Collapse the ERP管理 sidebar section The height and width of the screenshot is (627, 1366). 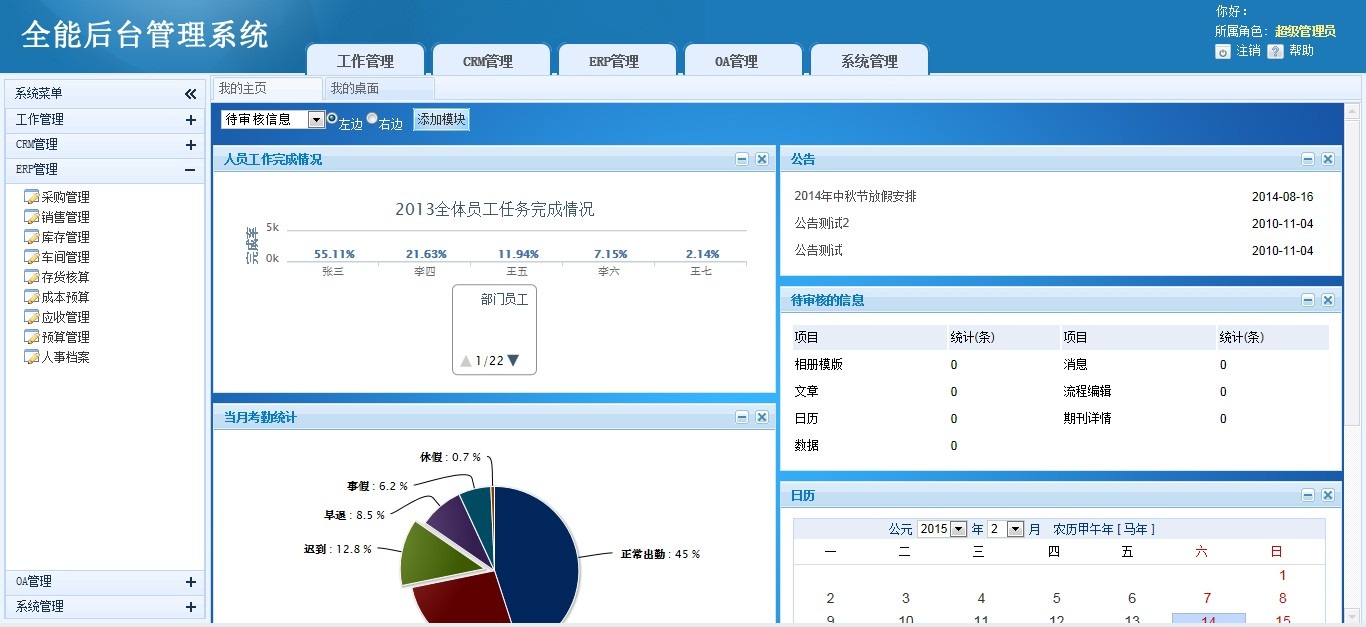pyautogui.click(x=190, y=170)
